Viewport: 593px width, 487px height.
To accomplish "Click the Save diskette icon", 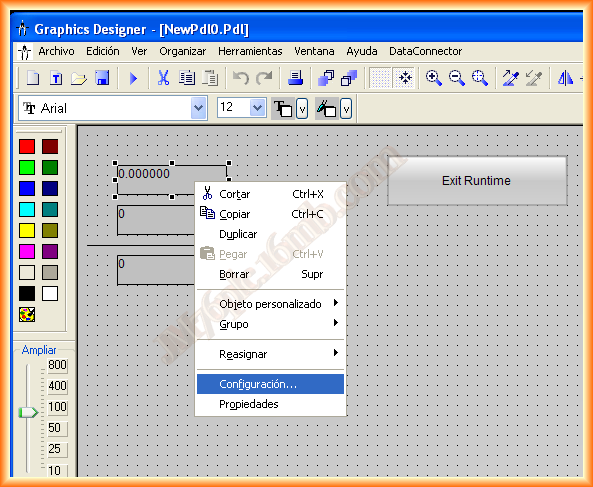I will tap(102, 78).
